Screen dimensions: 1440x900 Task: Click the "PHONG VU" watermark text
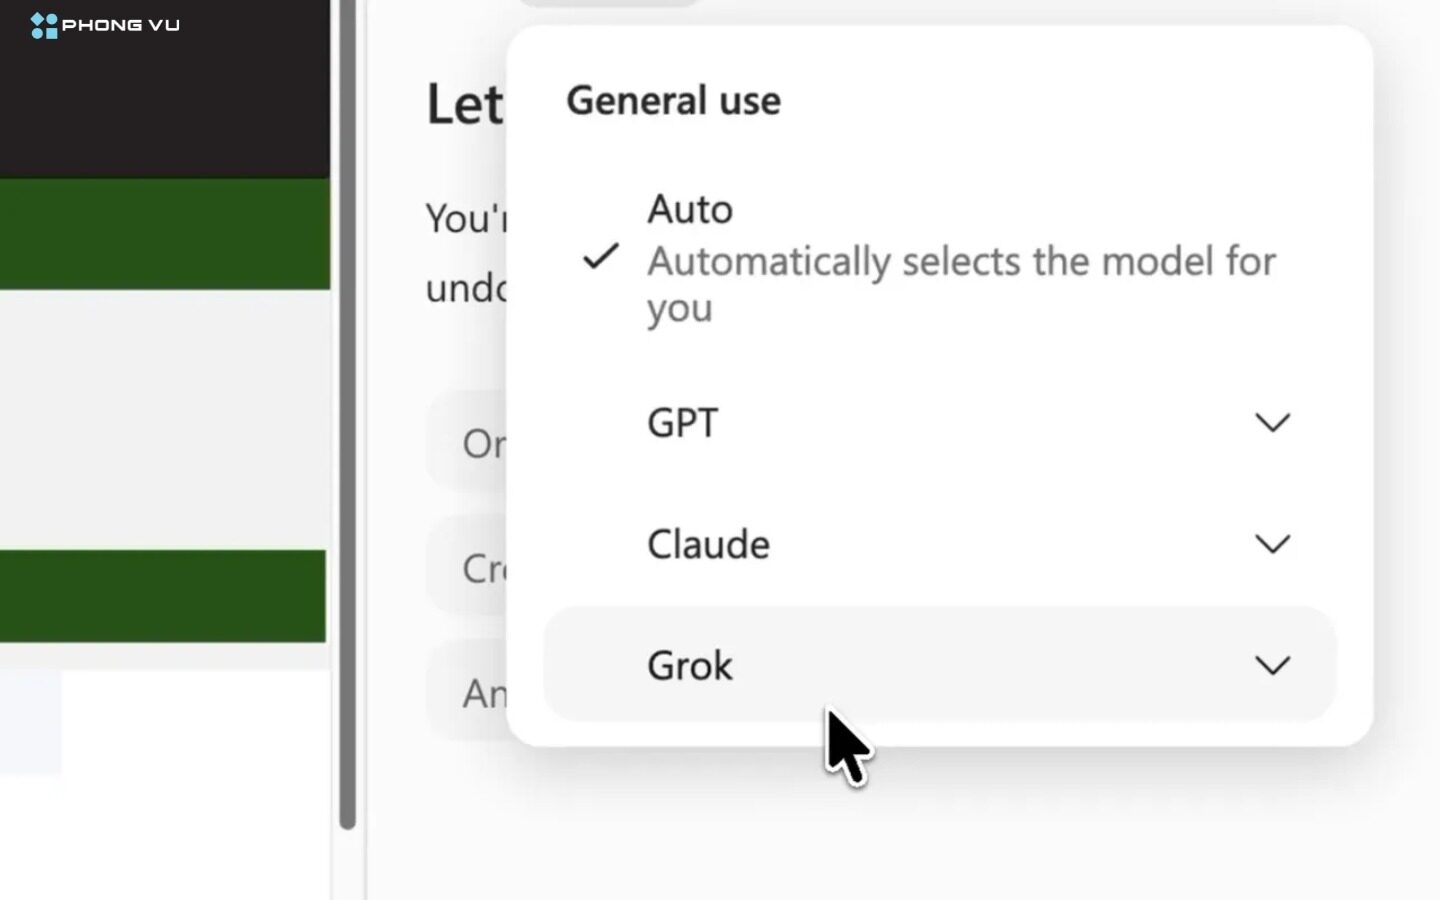[121, 25]
